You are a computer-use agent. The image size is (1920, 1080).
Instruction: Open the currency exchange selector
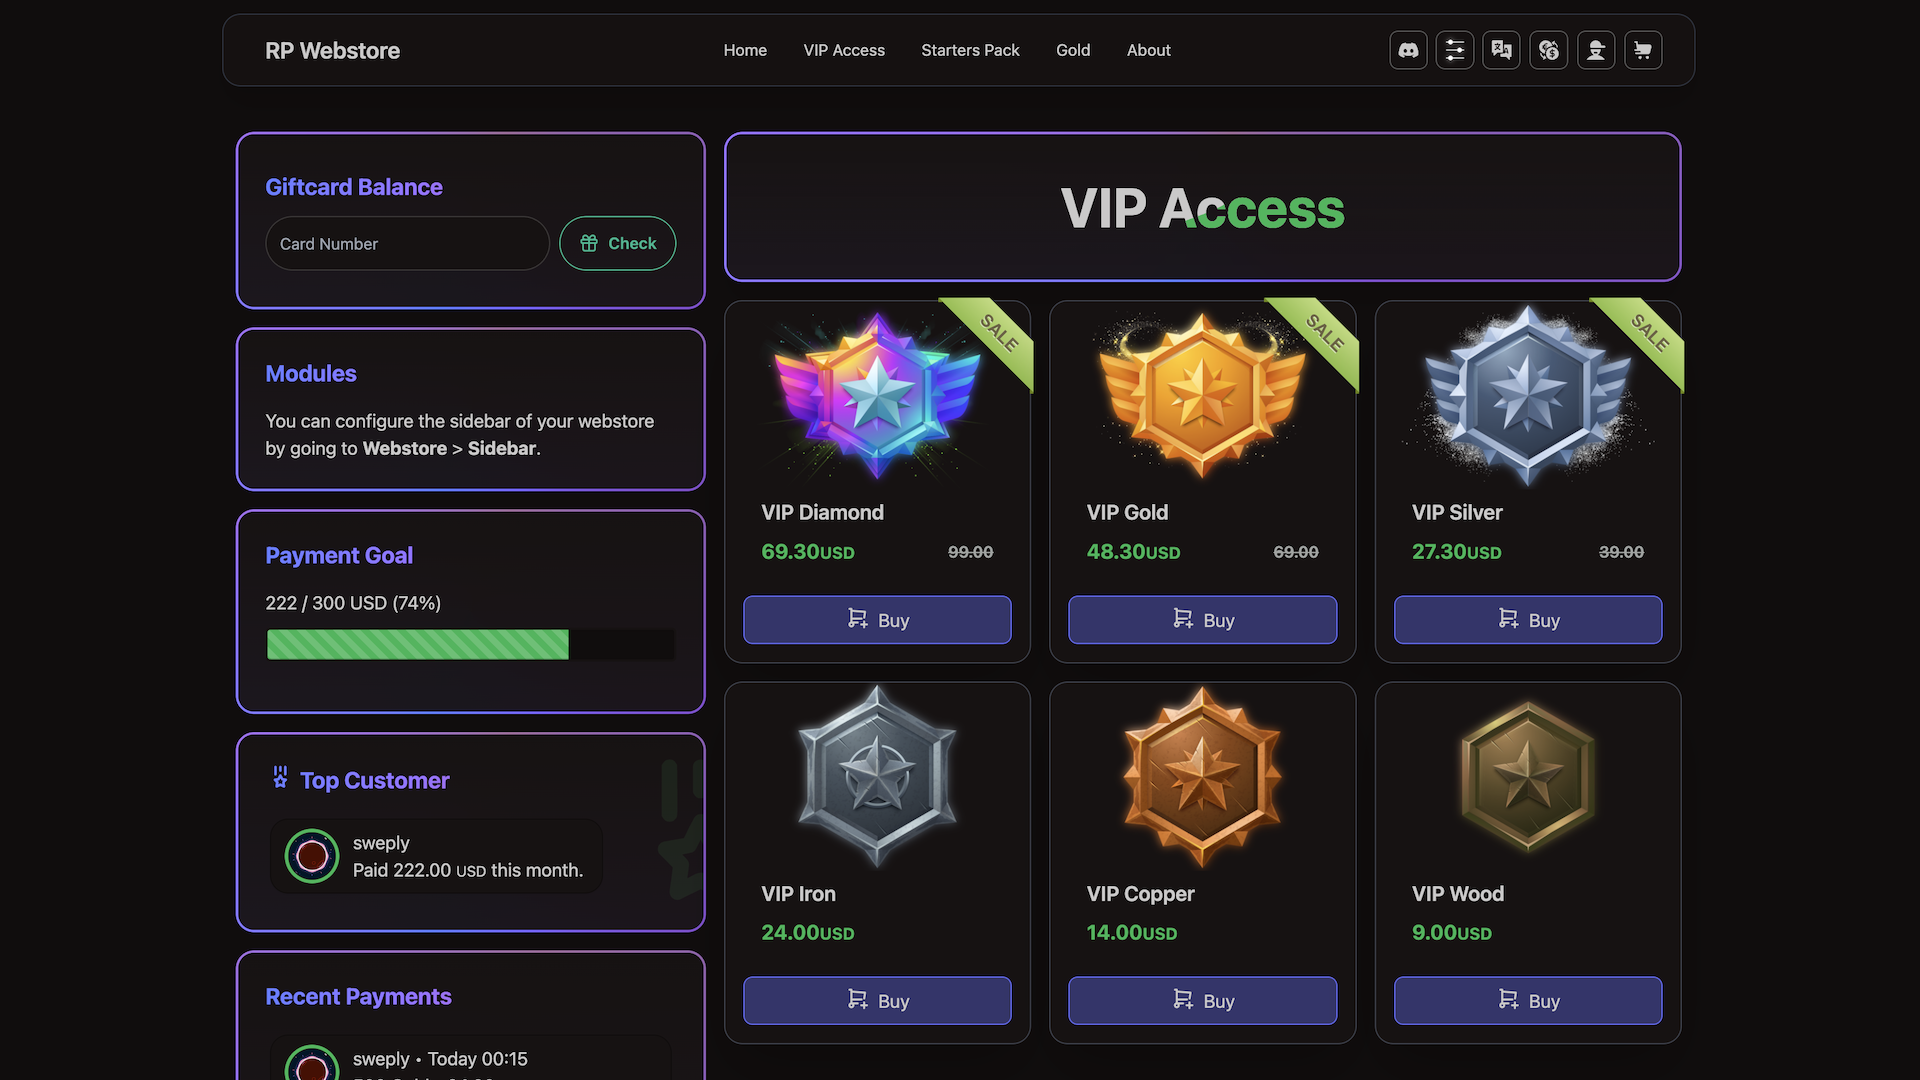(1549, 50)
